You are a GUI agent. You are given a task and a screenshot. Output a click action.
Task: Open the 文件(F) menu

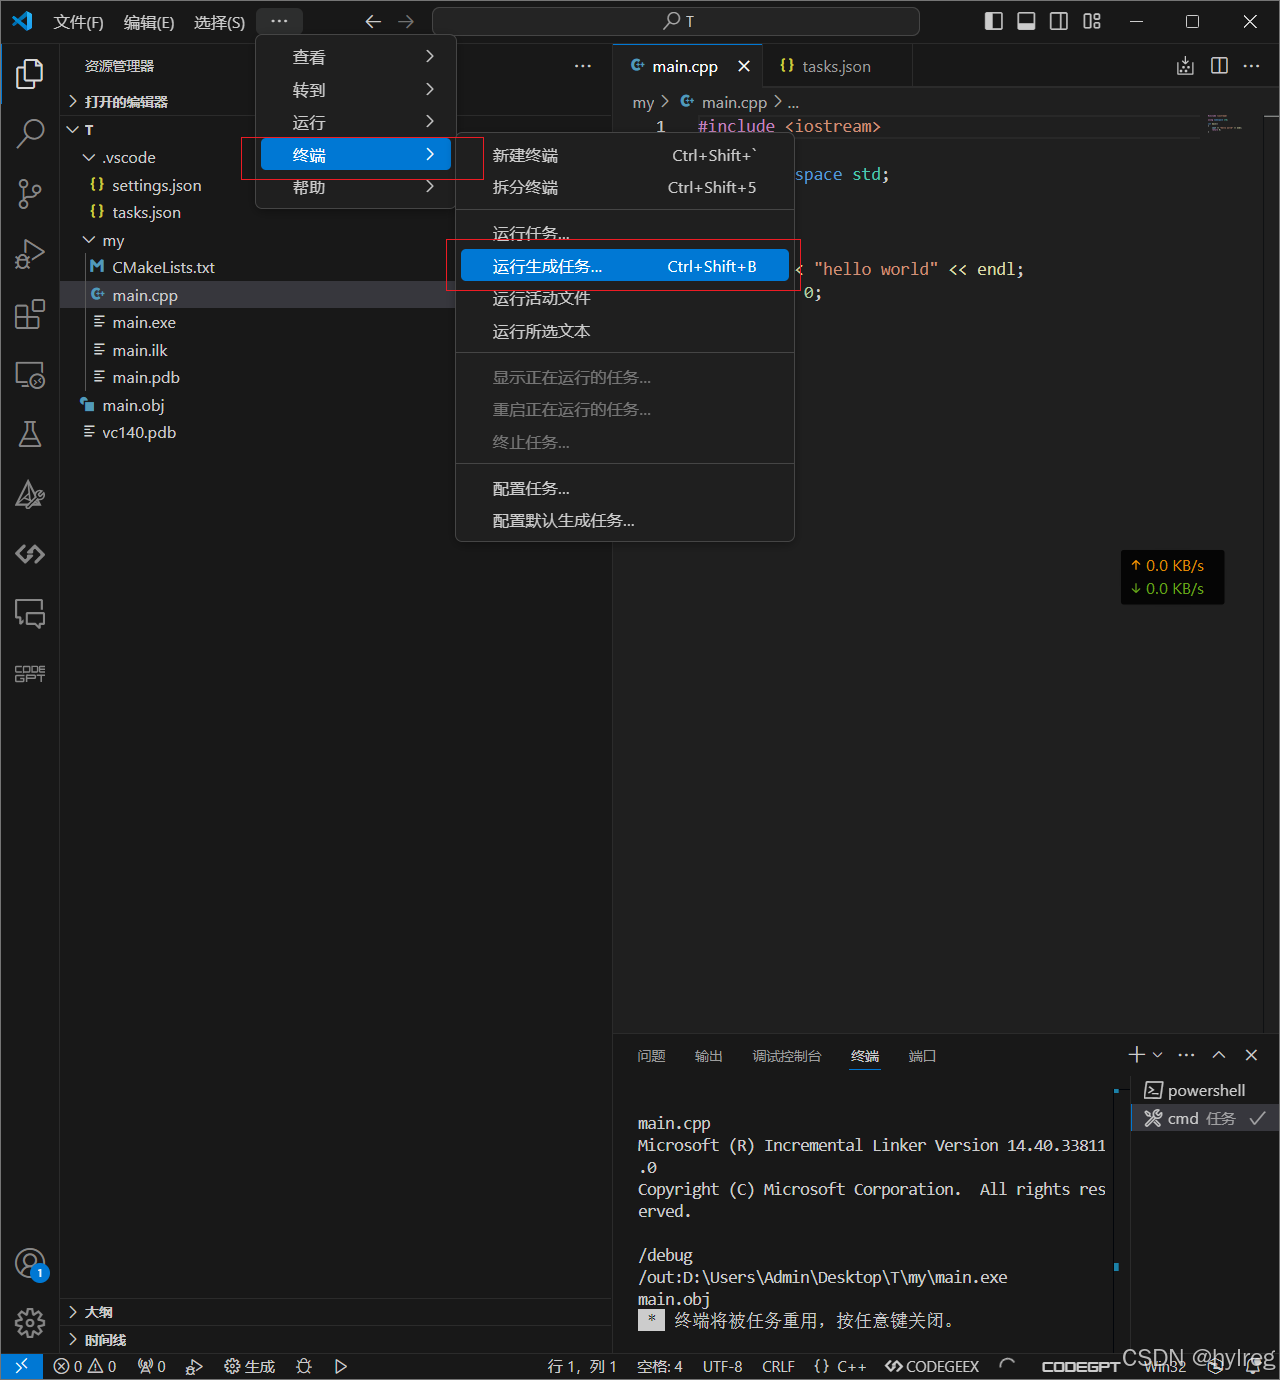point(78,22)
